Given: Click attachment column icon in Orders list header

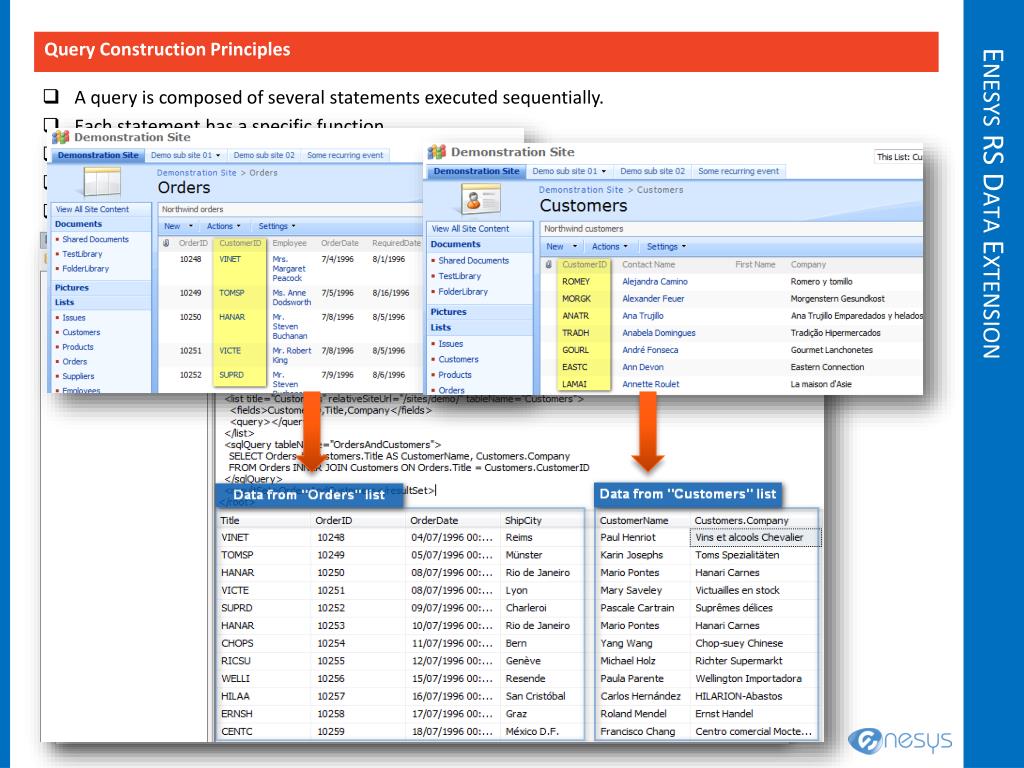Looking at the screenshot, I should pyautogui.click(x=166, y=243).
